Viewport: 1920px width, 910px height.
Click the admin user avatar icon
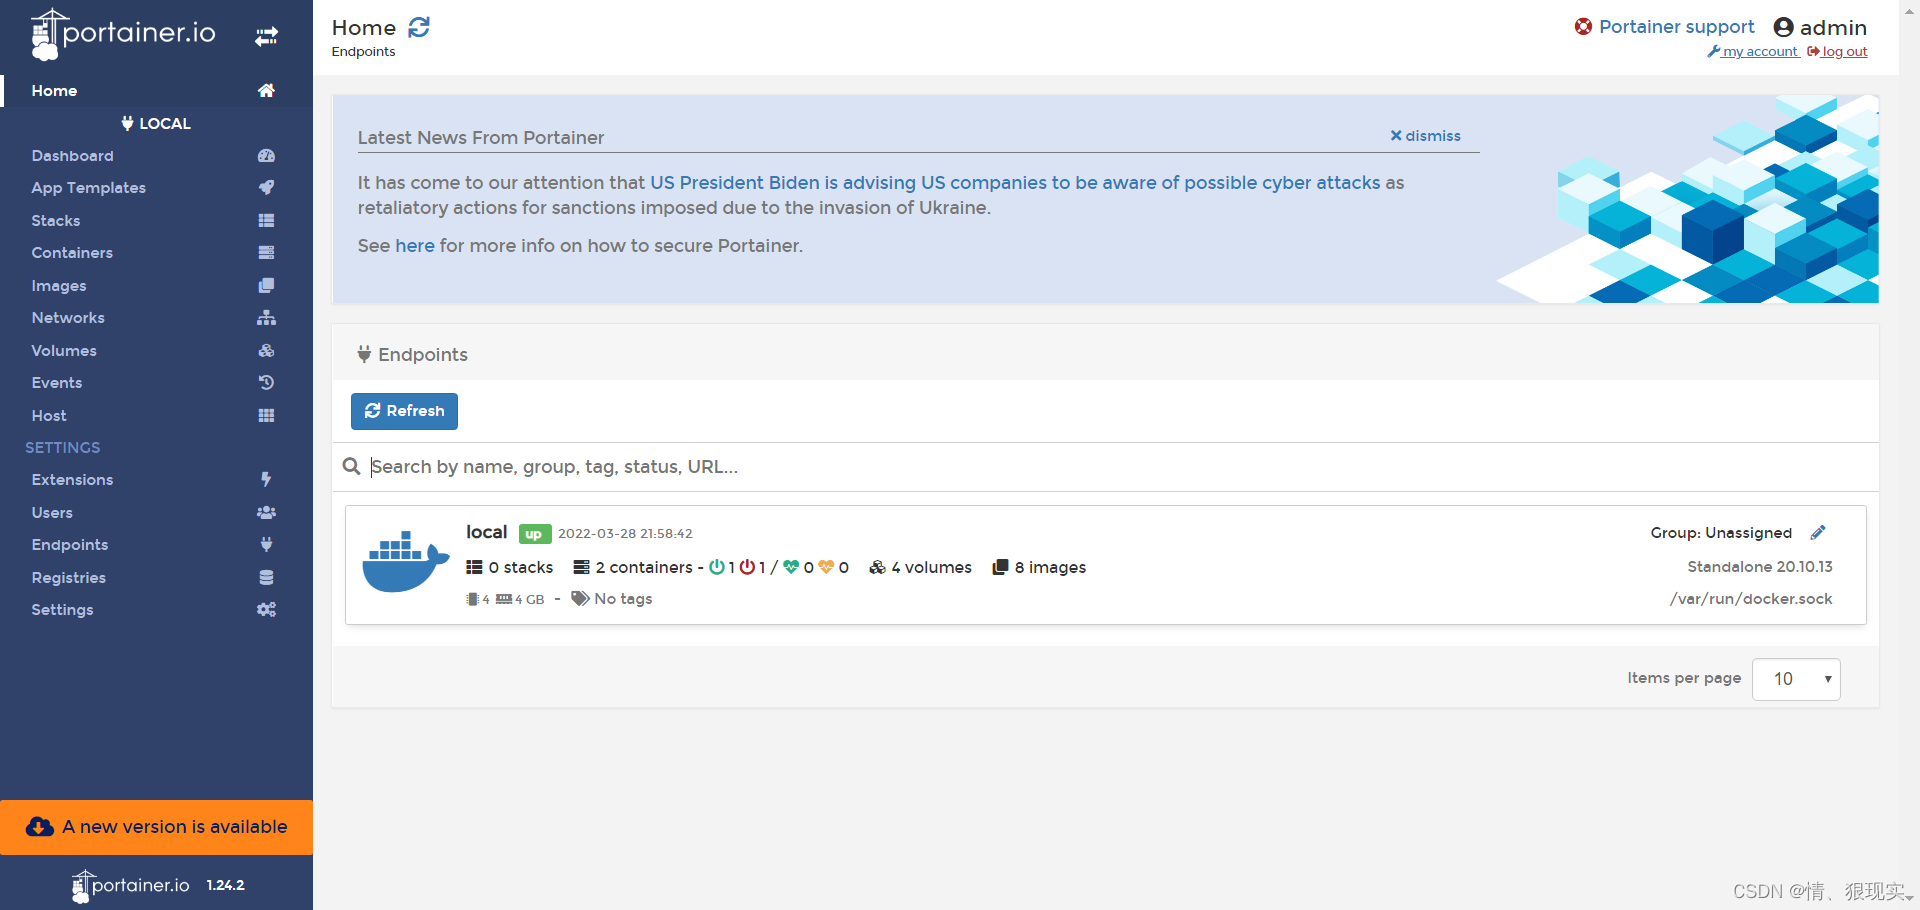point(1783,27)
